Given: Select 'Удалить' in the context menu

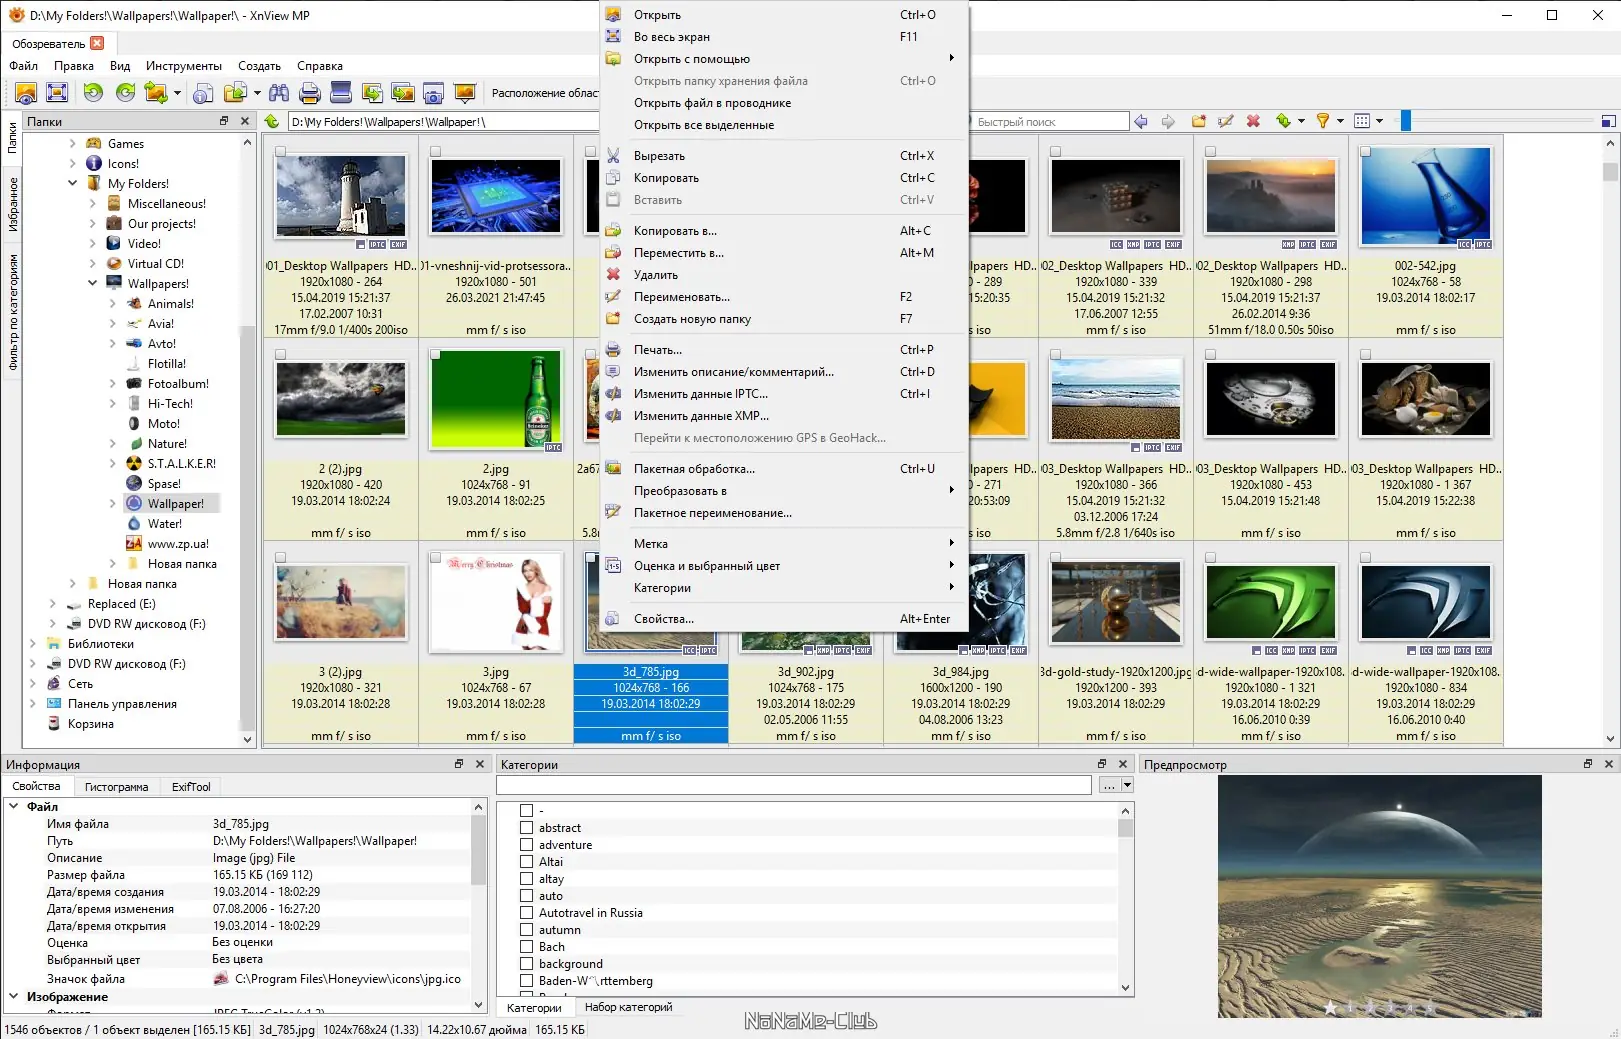Looking at the screenshot, I should coord(656,275).
